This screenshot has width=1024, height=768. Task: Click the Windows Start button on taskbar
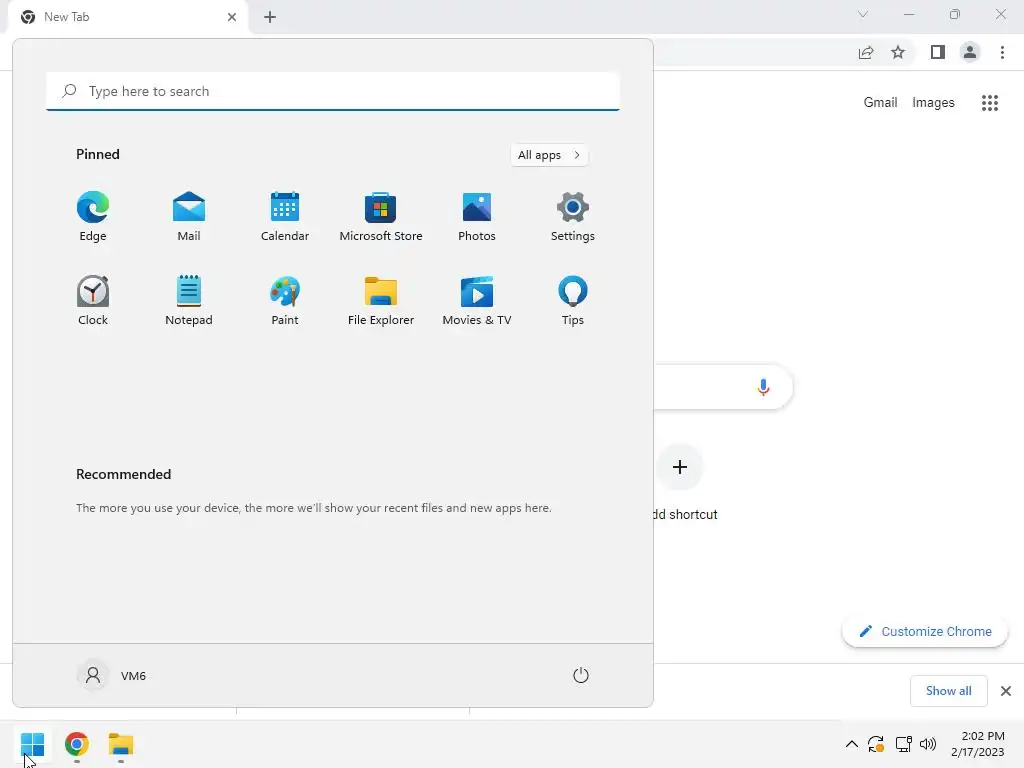click(32, 744)
